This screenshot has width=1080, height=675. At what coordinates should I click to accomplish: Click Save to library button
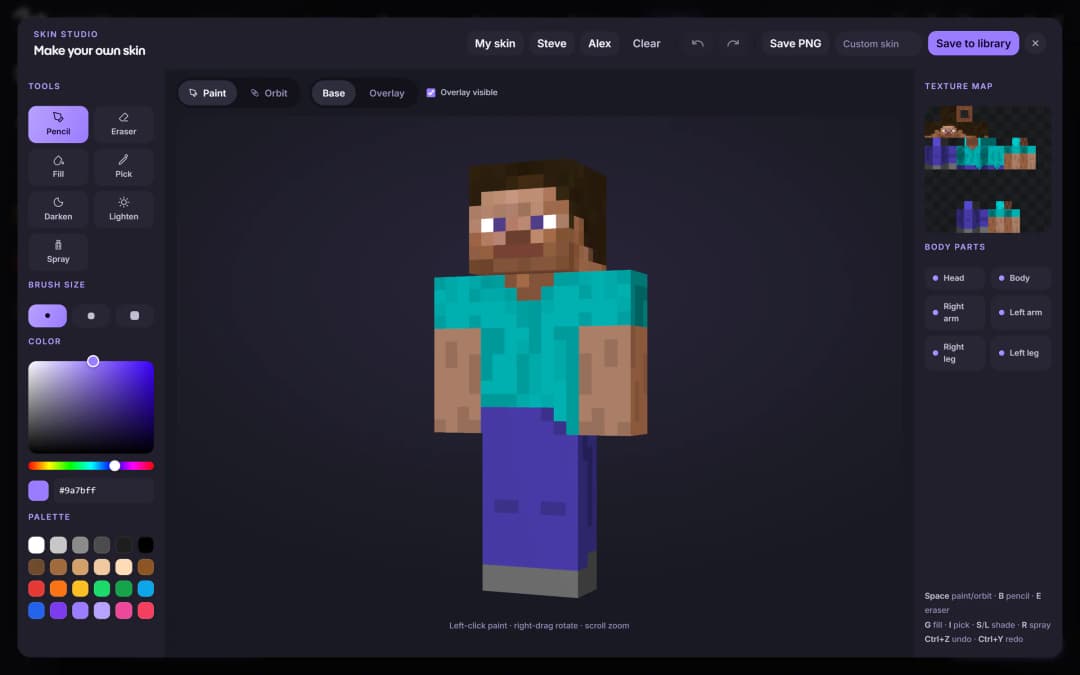973,43
